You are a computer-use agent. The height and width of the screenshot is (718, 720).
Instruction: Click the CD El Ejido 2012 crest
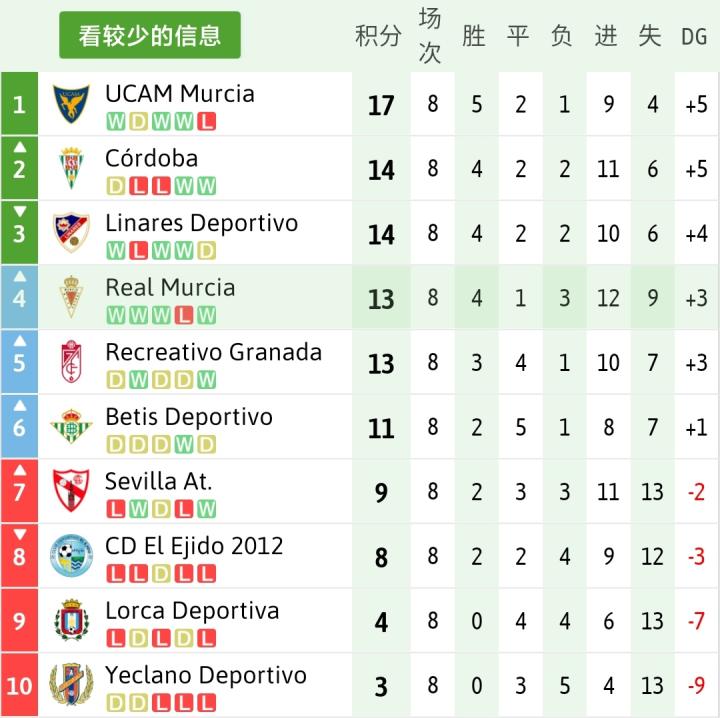[71, 556]
